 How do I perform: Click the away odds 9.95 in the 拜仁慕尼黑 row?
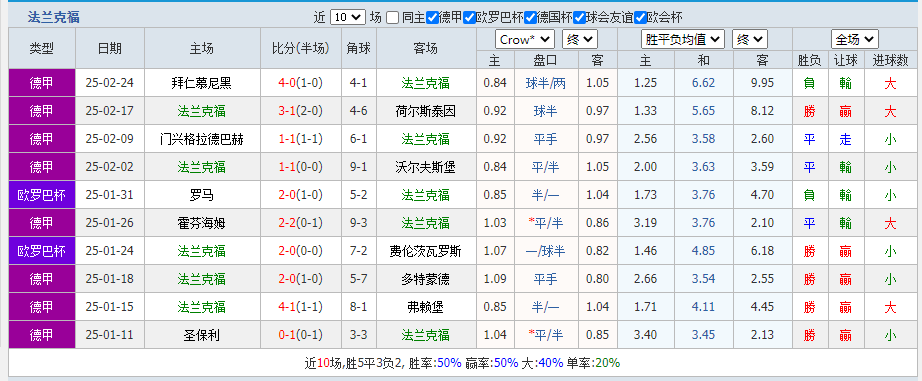pos(763,83)
